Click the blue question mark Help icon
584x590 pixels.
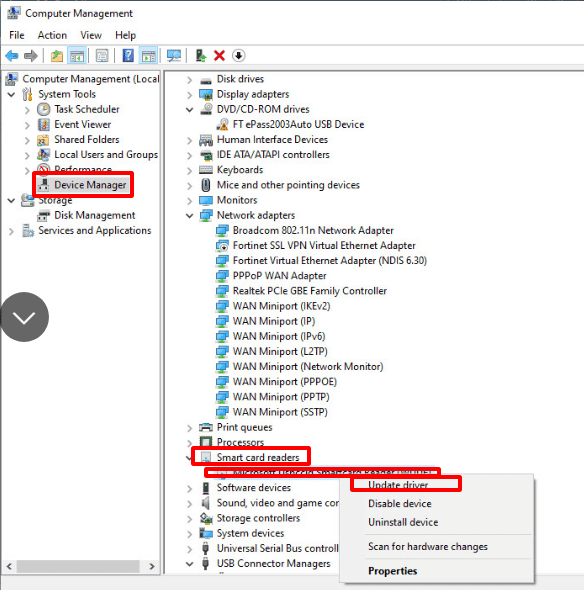coord(128,56)
